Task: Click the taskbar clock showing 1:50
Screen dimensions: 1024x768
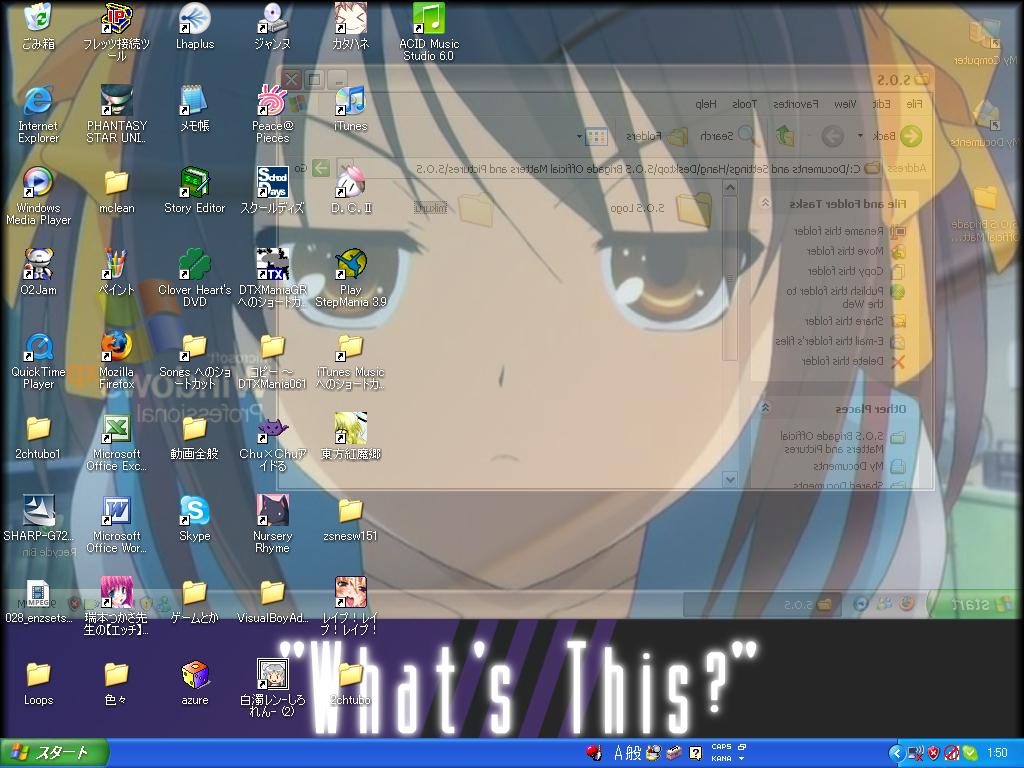Action: pos(997,754)
